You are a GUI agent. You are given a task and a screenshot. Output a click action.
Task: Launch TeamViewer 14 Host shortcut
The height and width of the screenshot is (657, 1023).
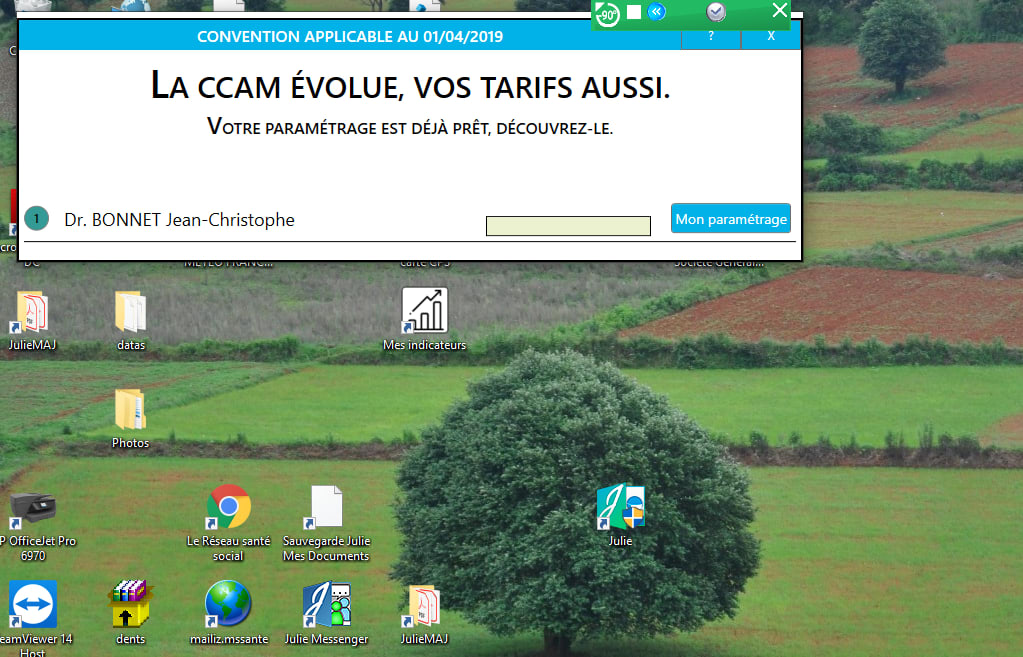(x=33, y=605)
